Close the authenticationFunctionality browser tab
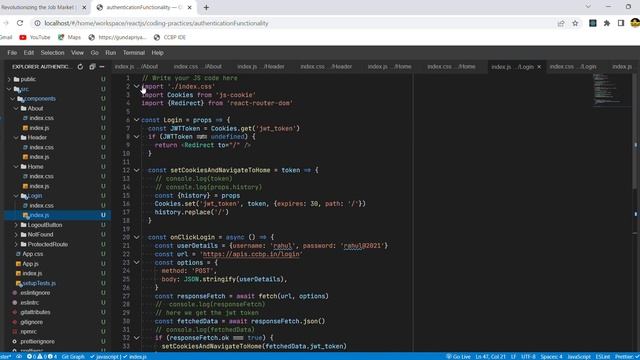The image size is (640, 360). click(x=189, y=7)
